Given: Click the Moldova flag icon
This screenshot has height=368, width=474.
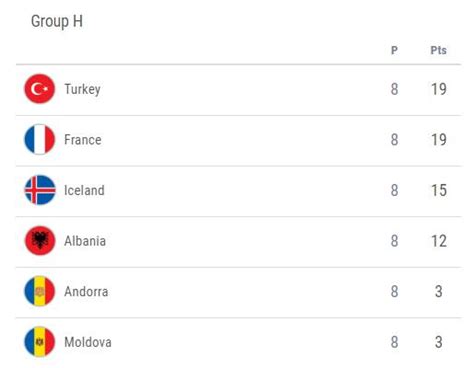Looking at the screenshot, I should (x=40, y=342).
